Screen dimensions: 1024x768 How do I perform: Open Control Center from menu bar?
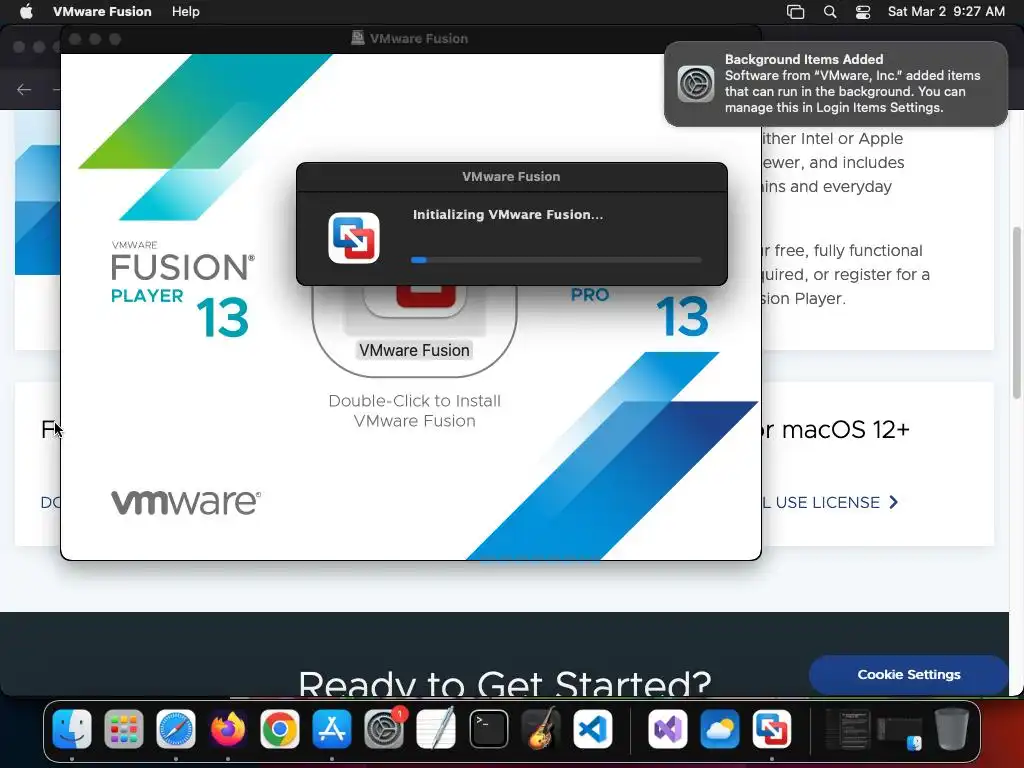tap(863, 12)
